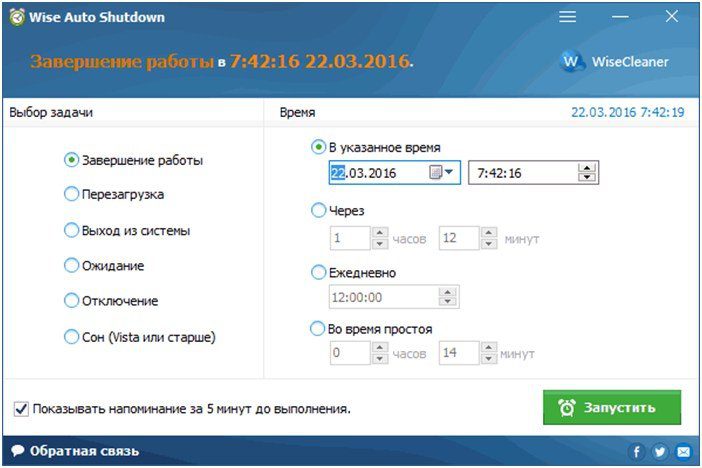702x468 pixels.
Task: Open the hamburger menu in title bar
Action: click(x=567, y=17)
